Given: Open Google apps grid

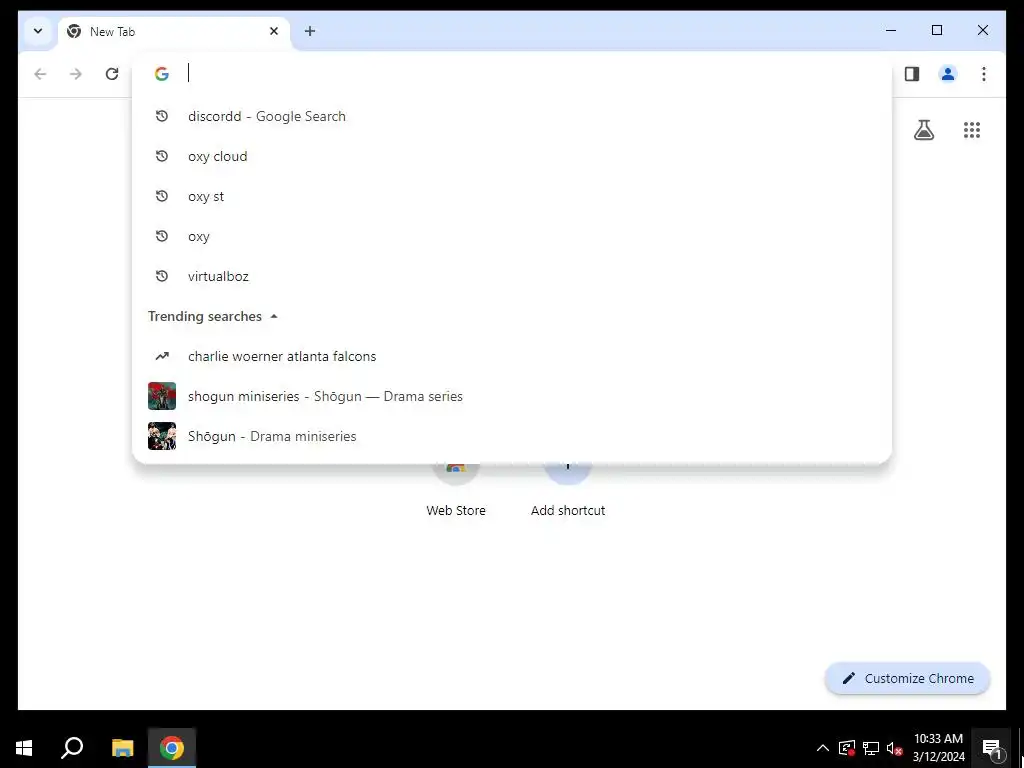Looking at the screenshot, I should pos(972,130).
